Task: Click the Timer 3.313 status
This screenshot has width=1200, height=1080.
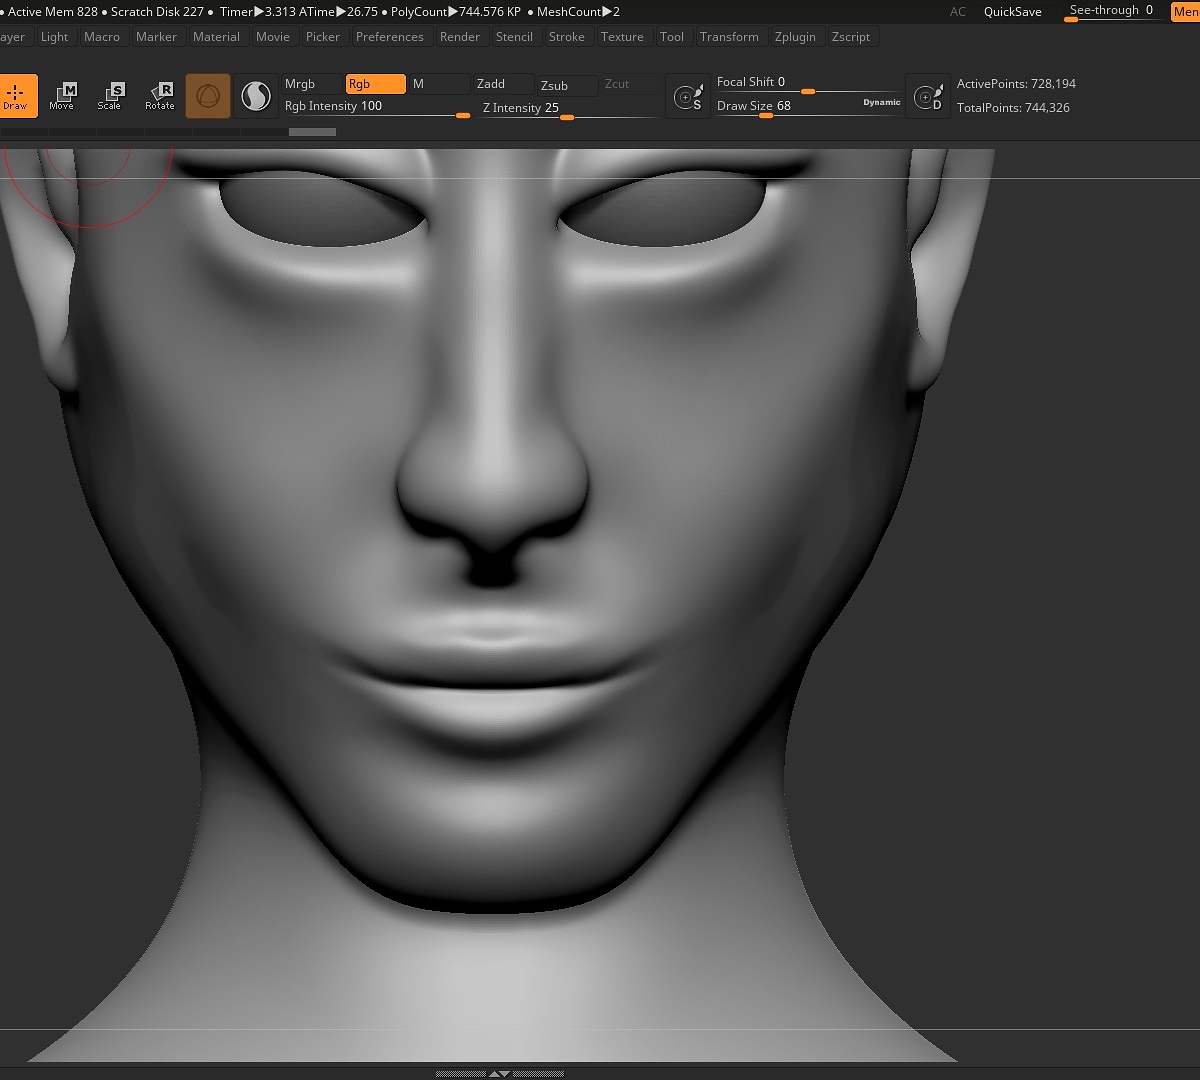Action: [x=257, y=12]
